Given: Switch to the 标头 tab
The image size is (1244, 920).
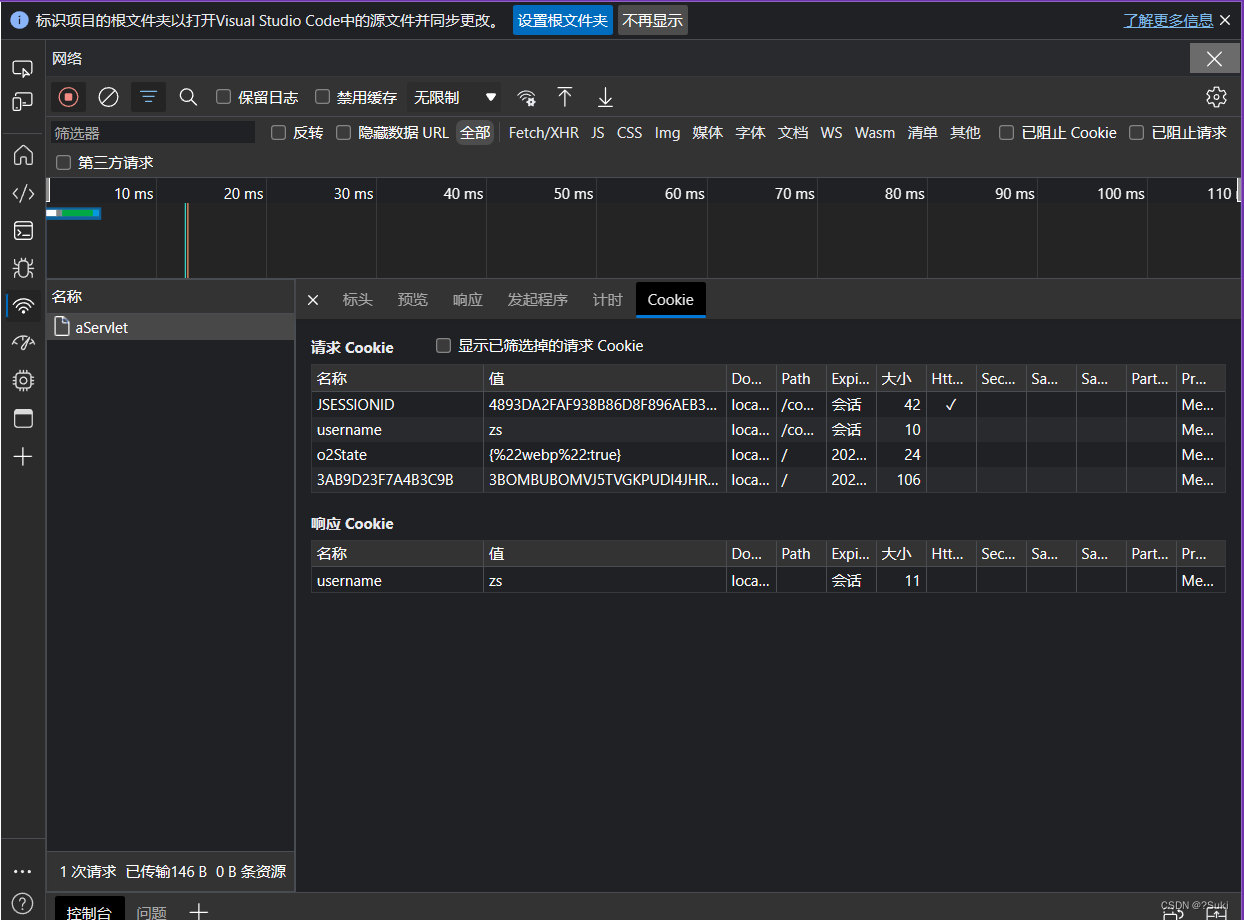Looking at the screenshot, I should [x=357, y=300].
